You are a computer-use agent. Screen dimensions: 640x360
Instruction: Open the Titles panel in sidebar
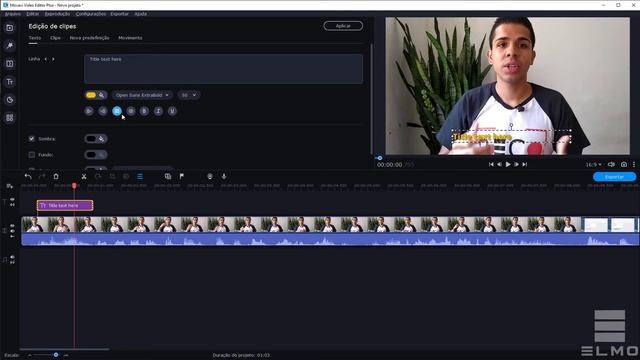[10, 82]
